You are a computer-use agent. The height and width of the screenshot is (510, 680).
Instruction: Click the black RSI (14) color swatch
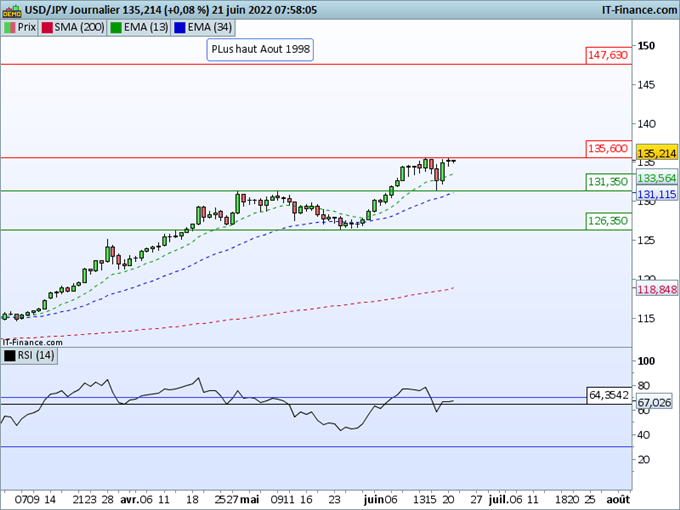click(x=10, y=356)
